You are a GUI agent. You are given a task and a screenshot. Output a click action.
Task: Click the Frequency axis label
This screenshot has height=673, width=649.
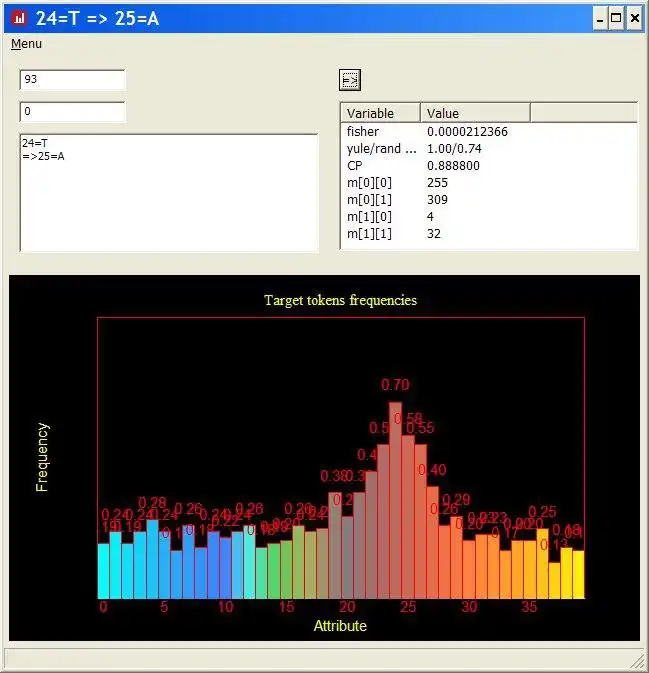tap(42, 457)
